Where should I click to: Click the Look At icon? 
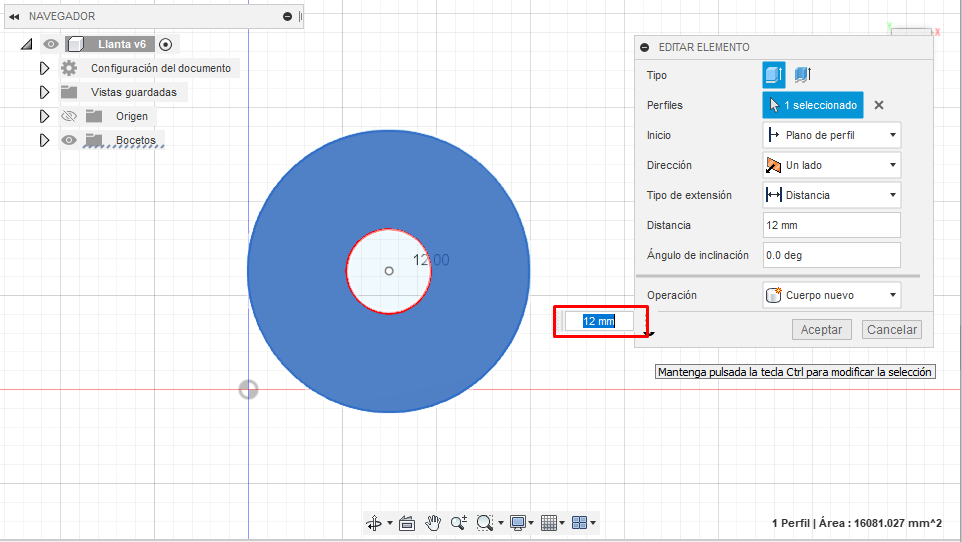click(407, 523)
